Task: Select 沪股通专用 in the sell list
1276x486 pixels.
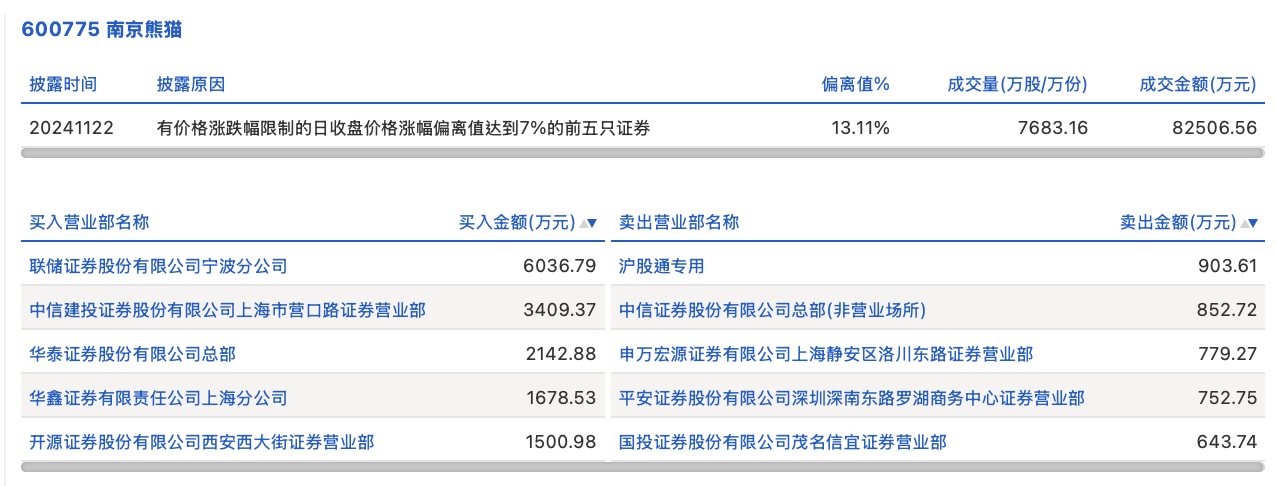Action: pos(662,266)
